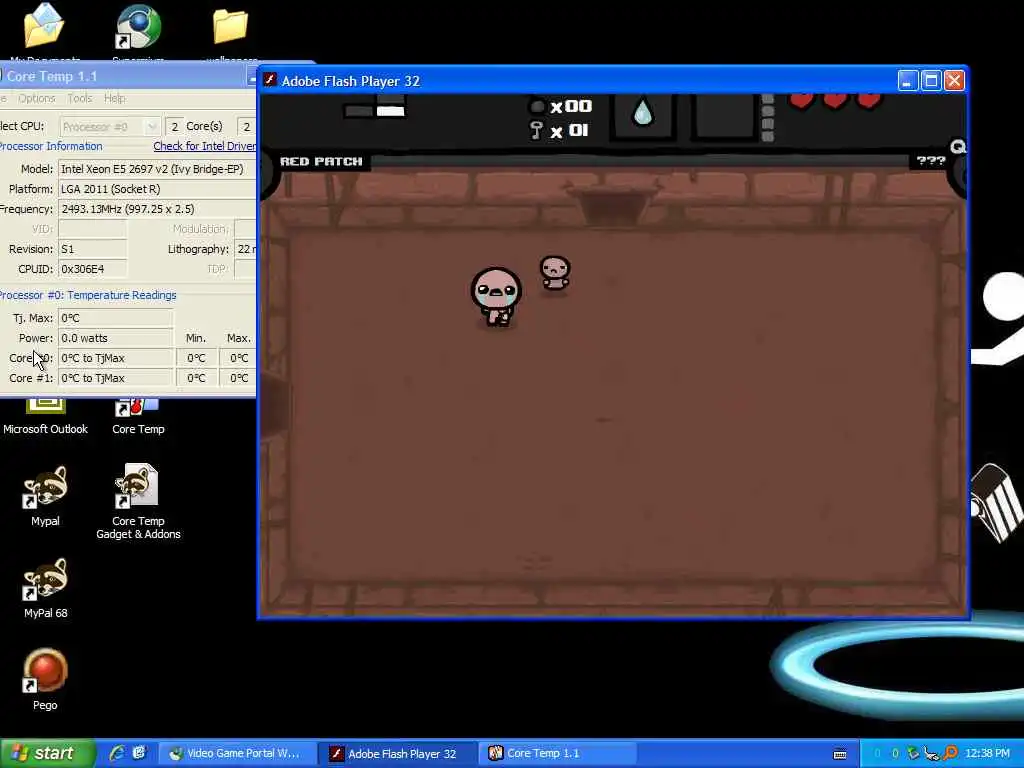Click the Model field in Core Temp
This screenshot has width=1024, height=768.
pyautogui.click(x=157, y=169)
